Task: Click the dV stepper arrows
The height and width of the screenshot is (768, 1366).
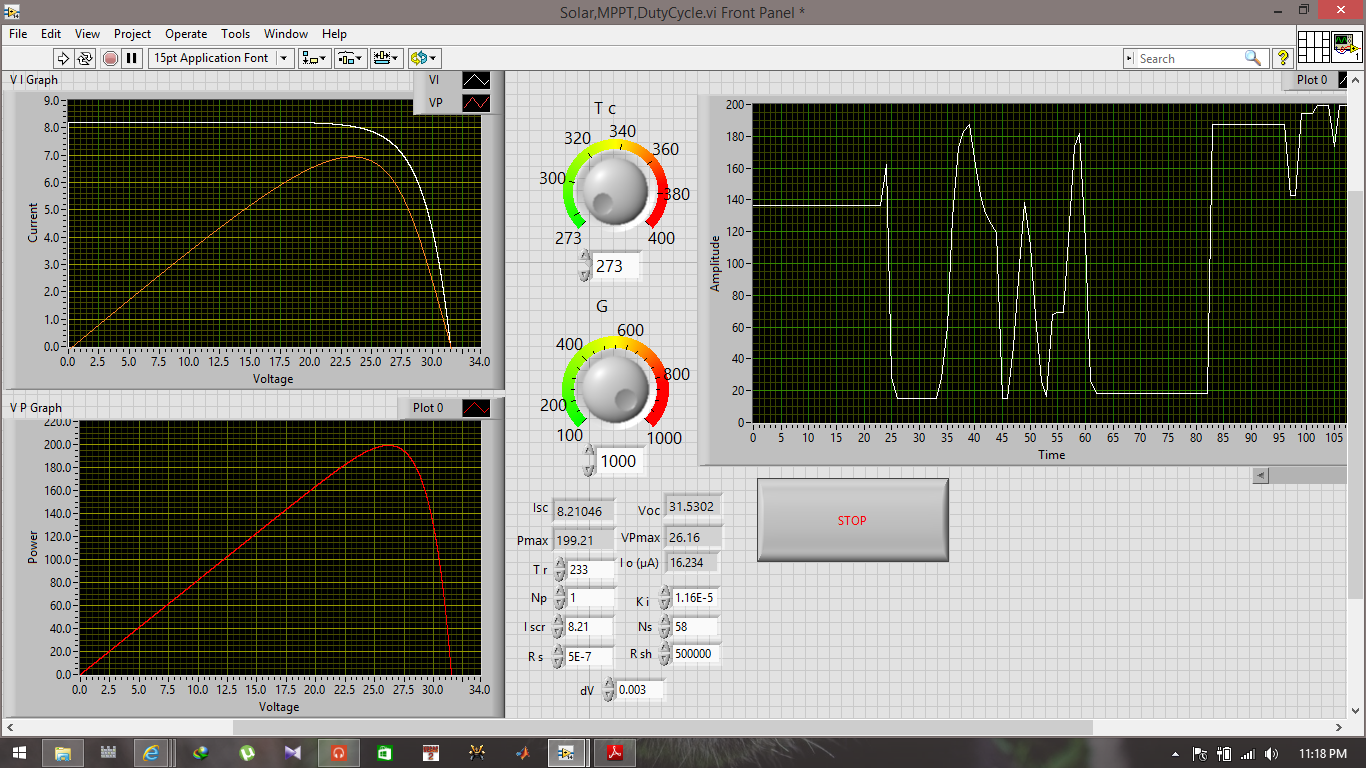Action: (x=609, y=690)
